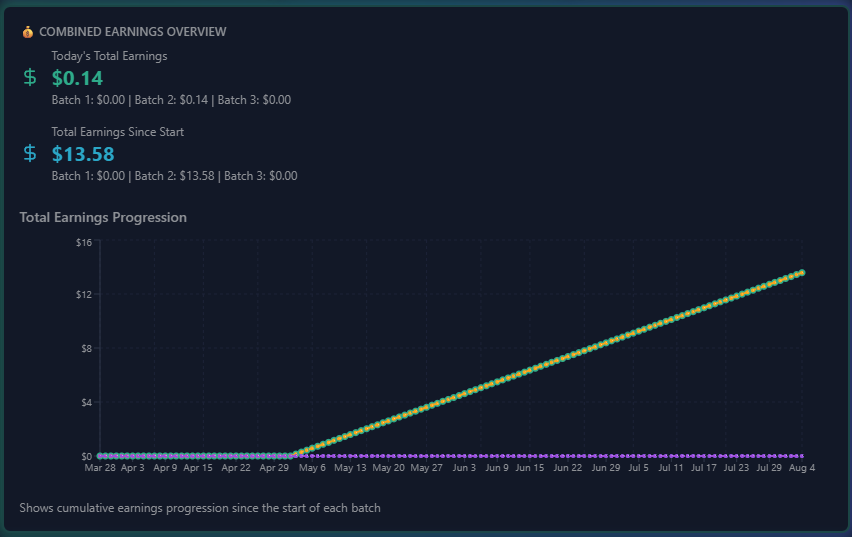852x537 pixels.
Task: Click the Aug 4 x-axis date label
Action: (x=802, y=467)
